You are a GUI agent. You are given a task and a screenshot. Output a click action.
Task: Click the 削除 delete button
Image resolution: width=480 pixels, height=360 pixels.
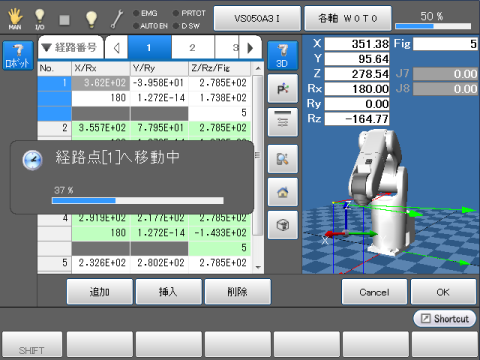click(x=238, y=292)
